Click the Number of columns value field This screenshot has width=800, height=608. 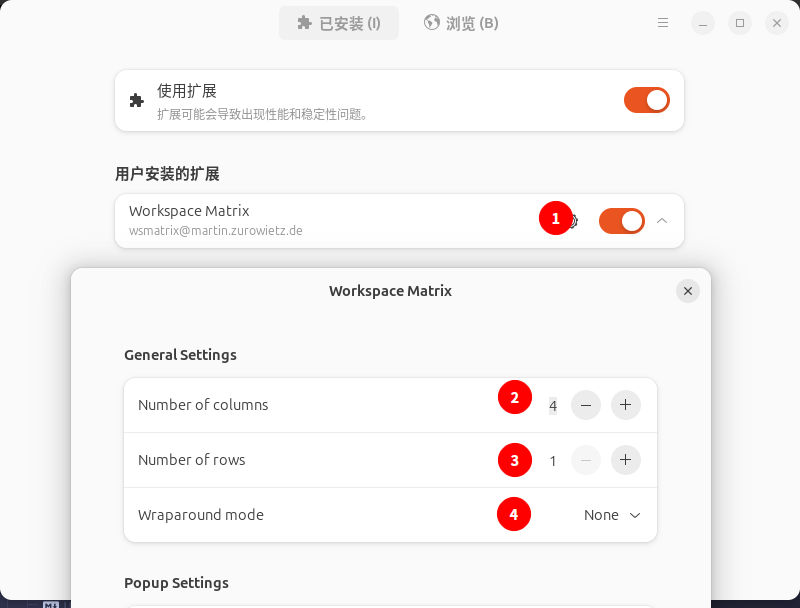[x=553, y=406]
